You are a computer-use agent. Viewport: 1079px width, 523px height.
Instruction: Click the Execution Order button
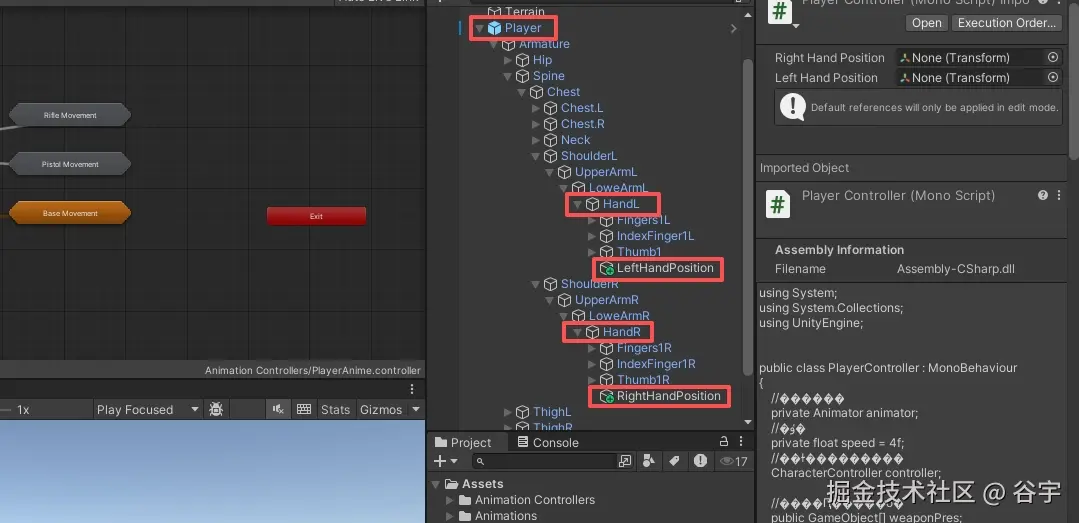click(1007, 23)
